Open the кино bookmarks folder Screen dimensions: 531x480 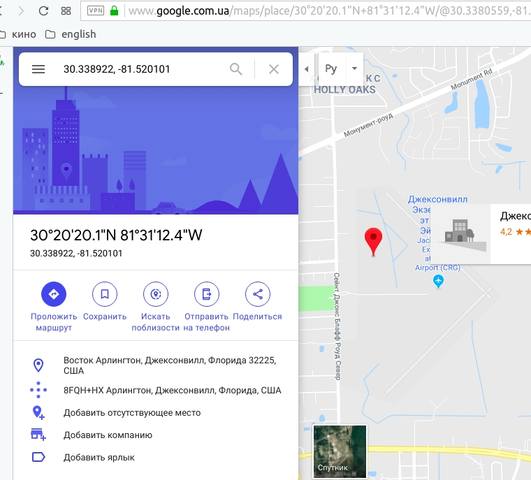[18, 34]
